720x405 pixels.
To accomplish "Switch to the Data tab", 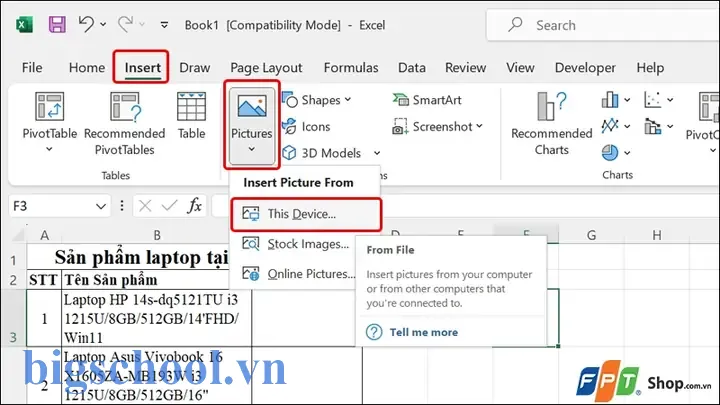I will [x=412, y=68].
